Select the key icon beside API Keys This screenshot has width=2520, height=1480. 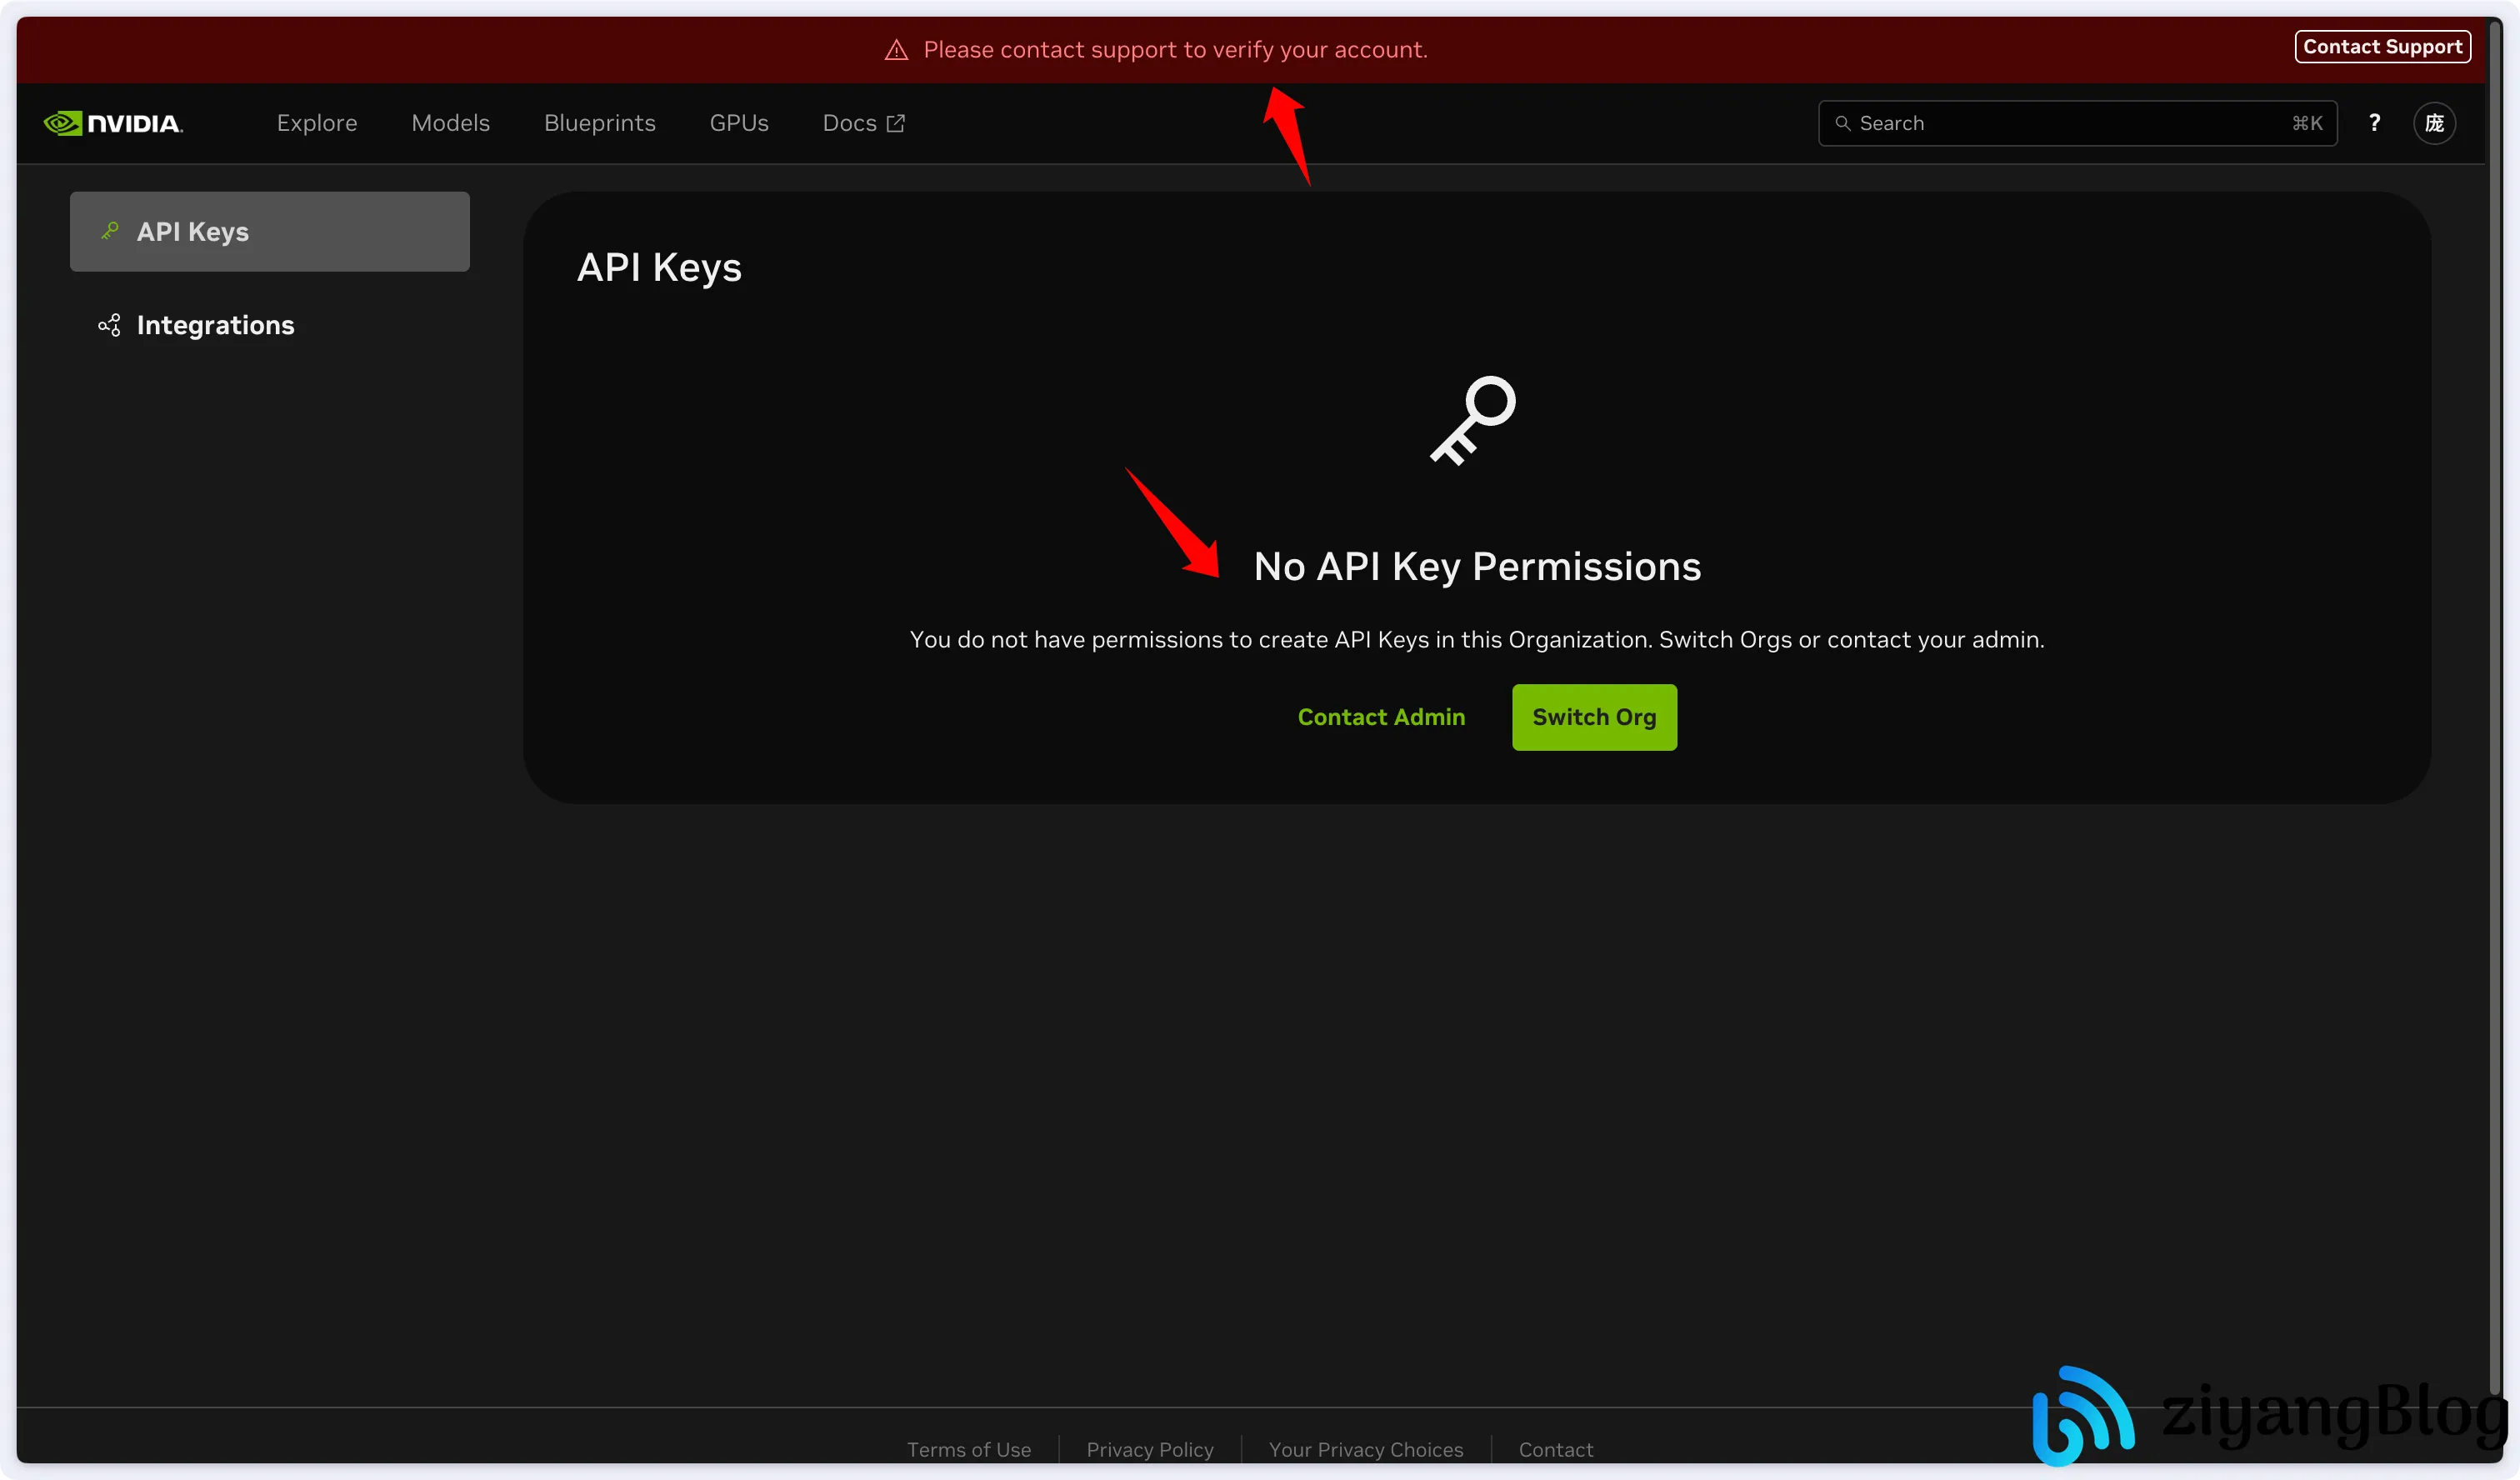click(x=108, y=231)
